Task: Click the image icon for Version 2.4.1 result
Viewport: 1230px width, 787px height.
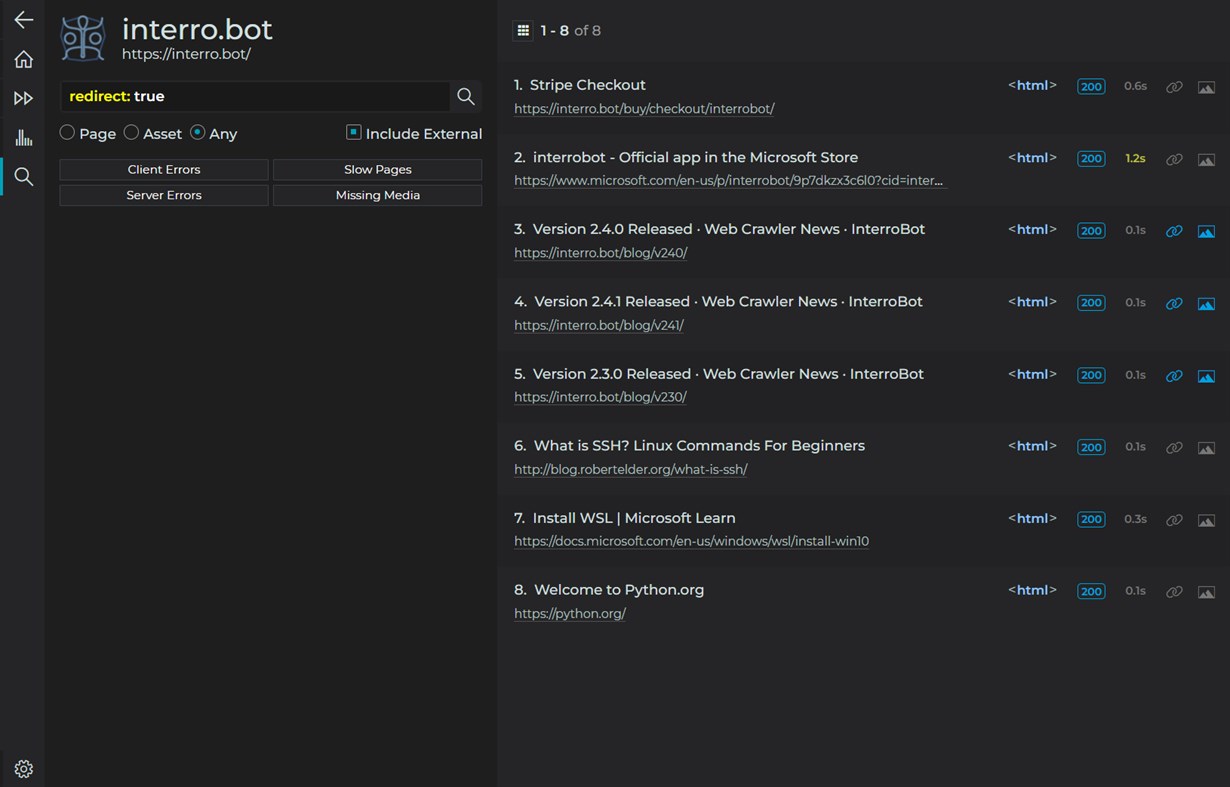Action: click(x=1206, y=303)
